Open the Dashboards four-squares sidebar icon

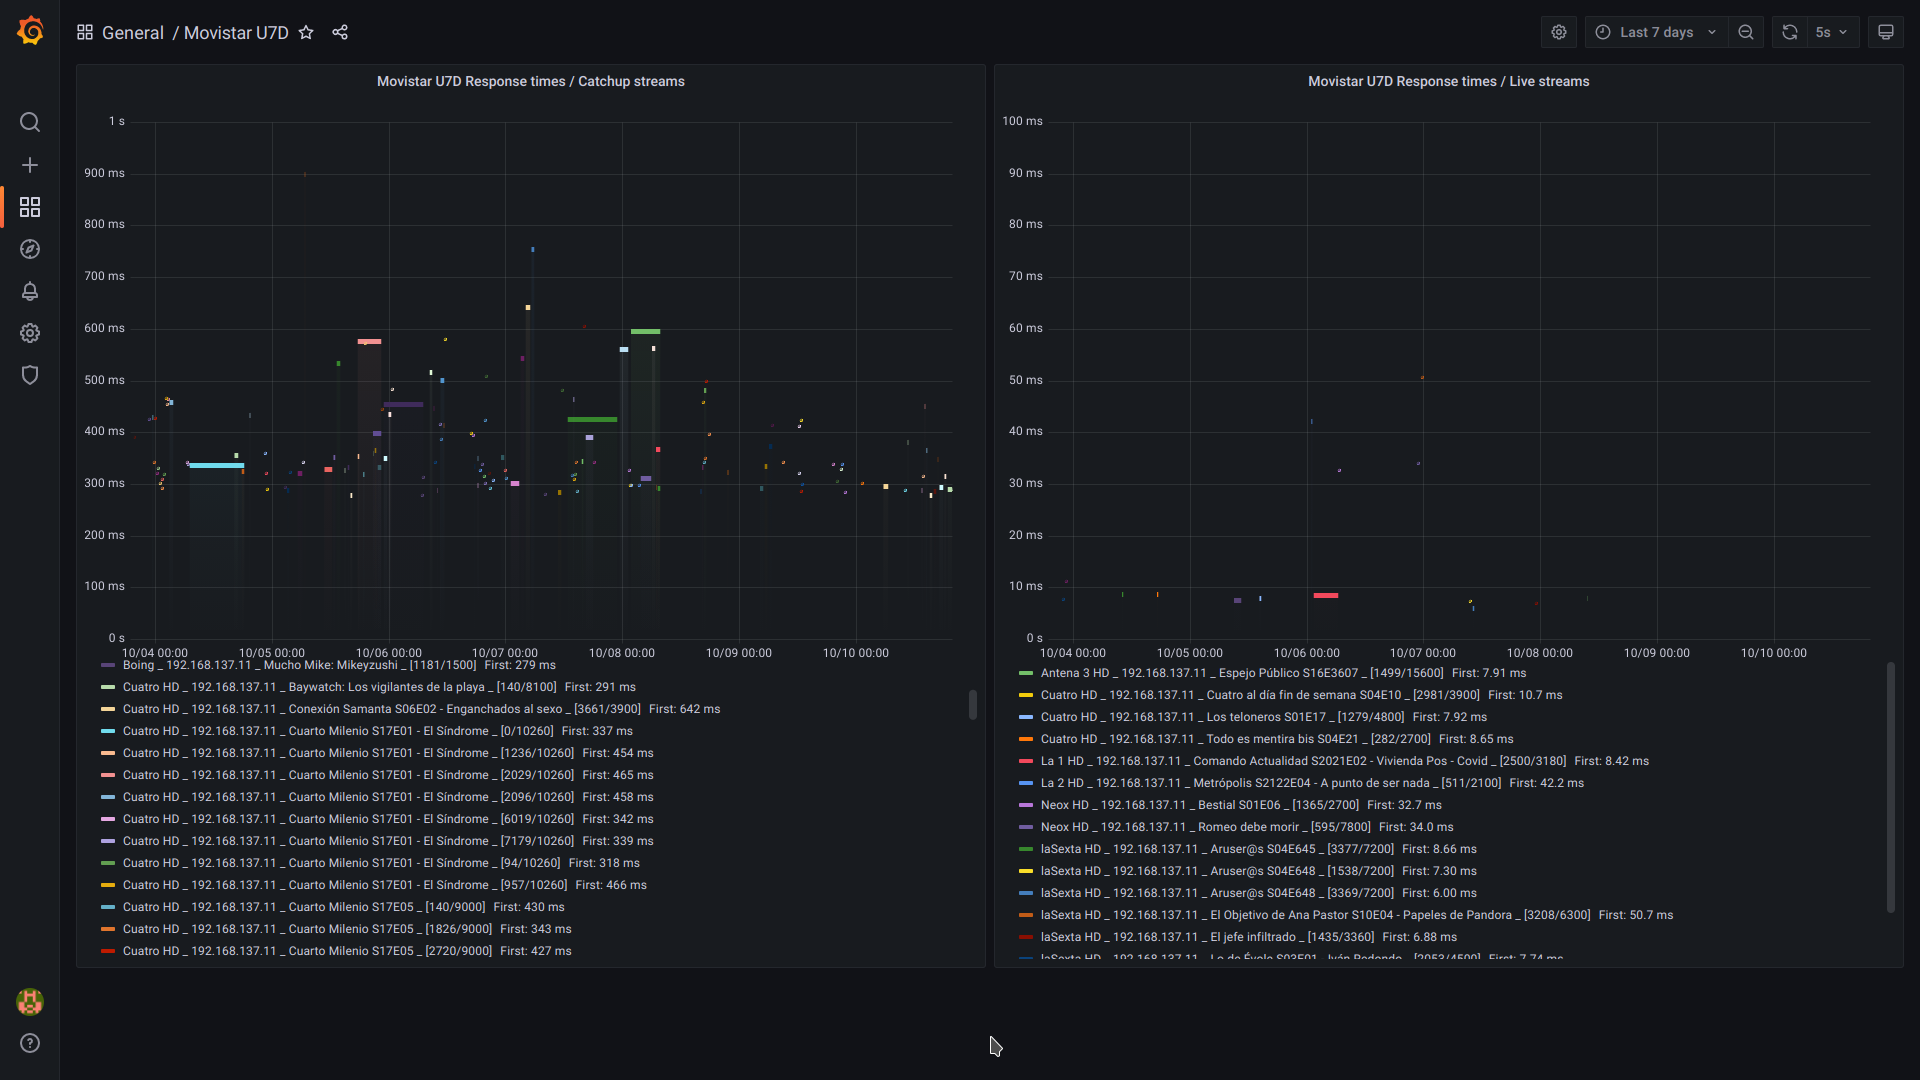[x=30, y=207]
